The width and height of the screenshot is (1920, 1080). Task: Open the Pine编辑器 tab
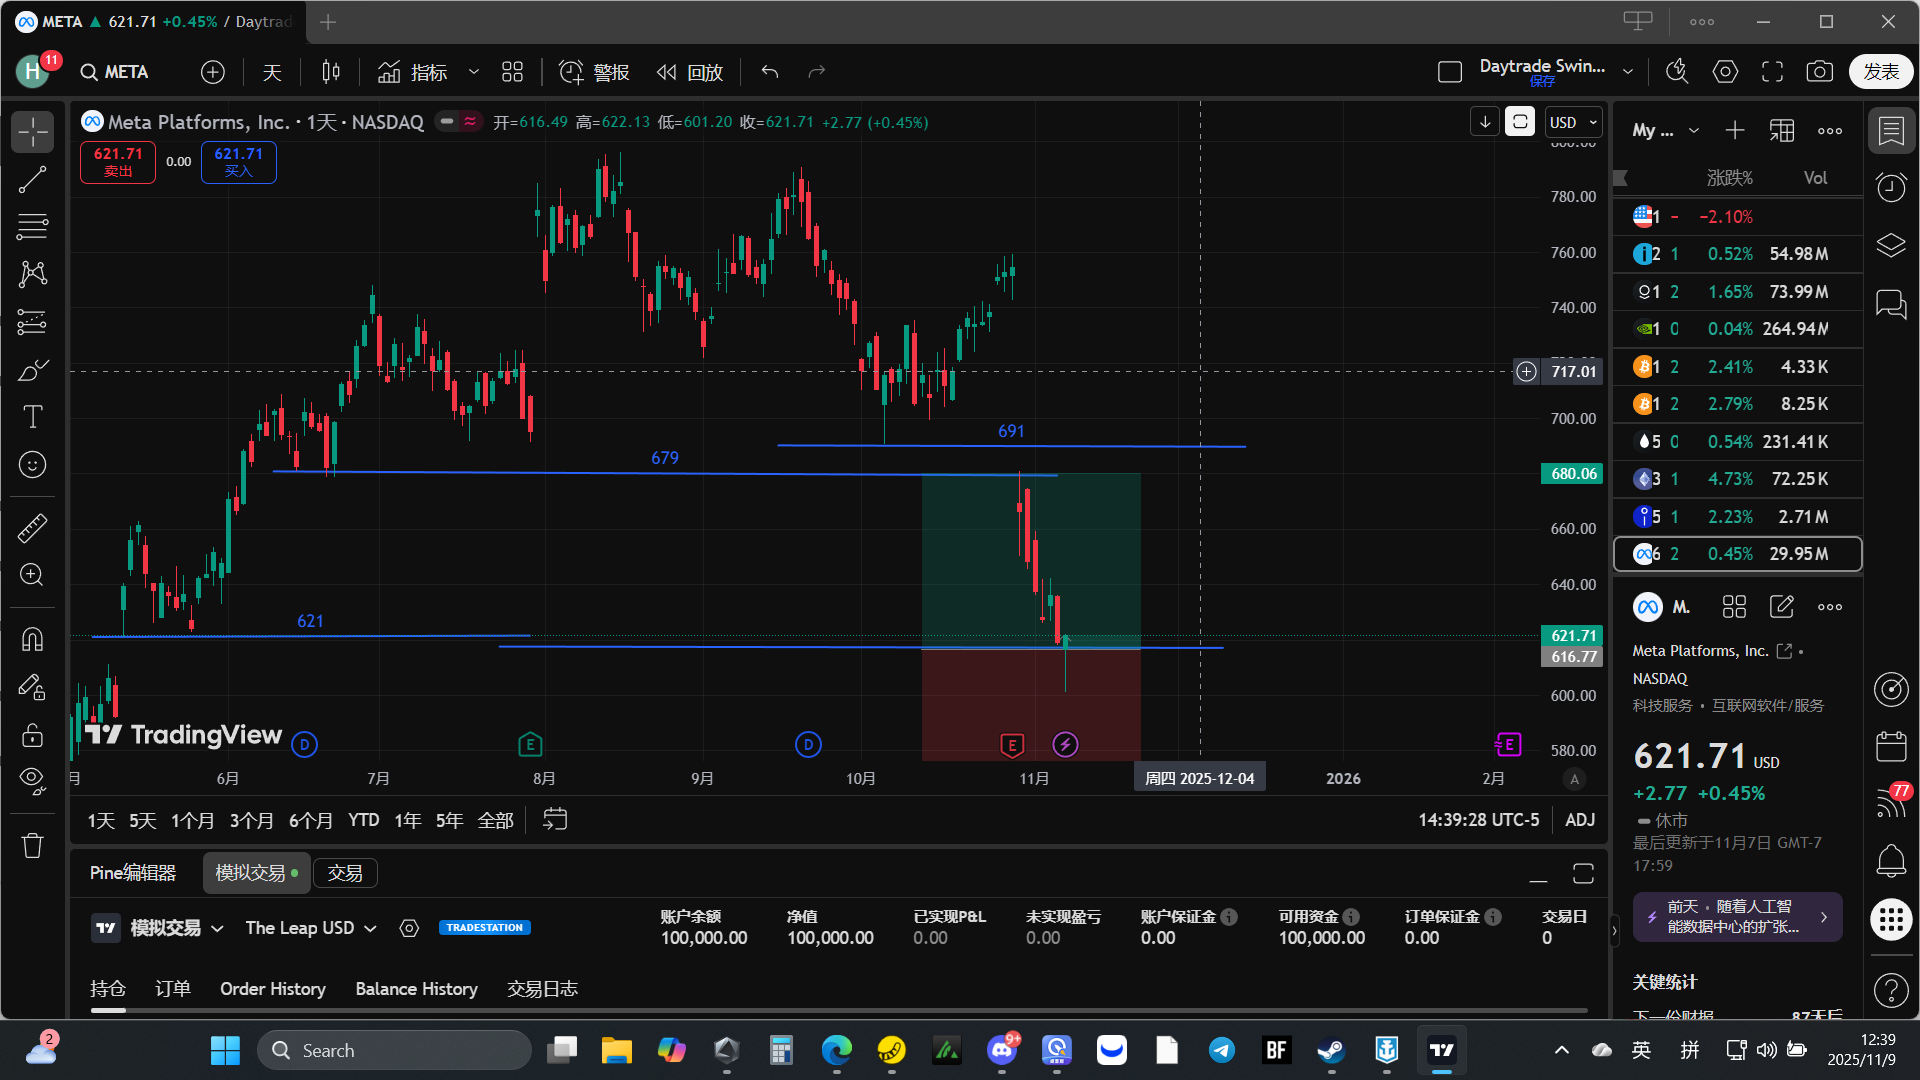tap(133, 873)
